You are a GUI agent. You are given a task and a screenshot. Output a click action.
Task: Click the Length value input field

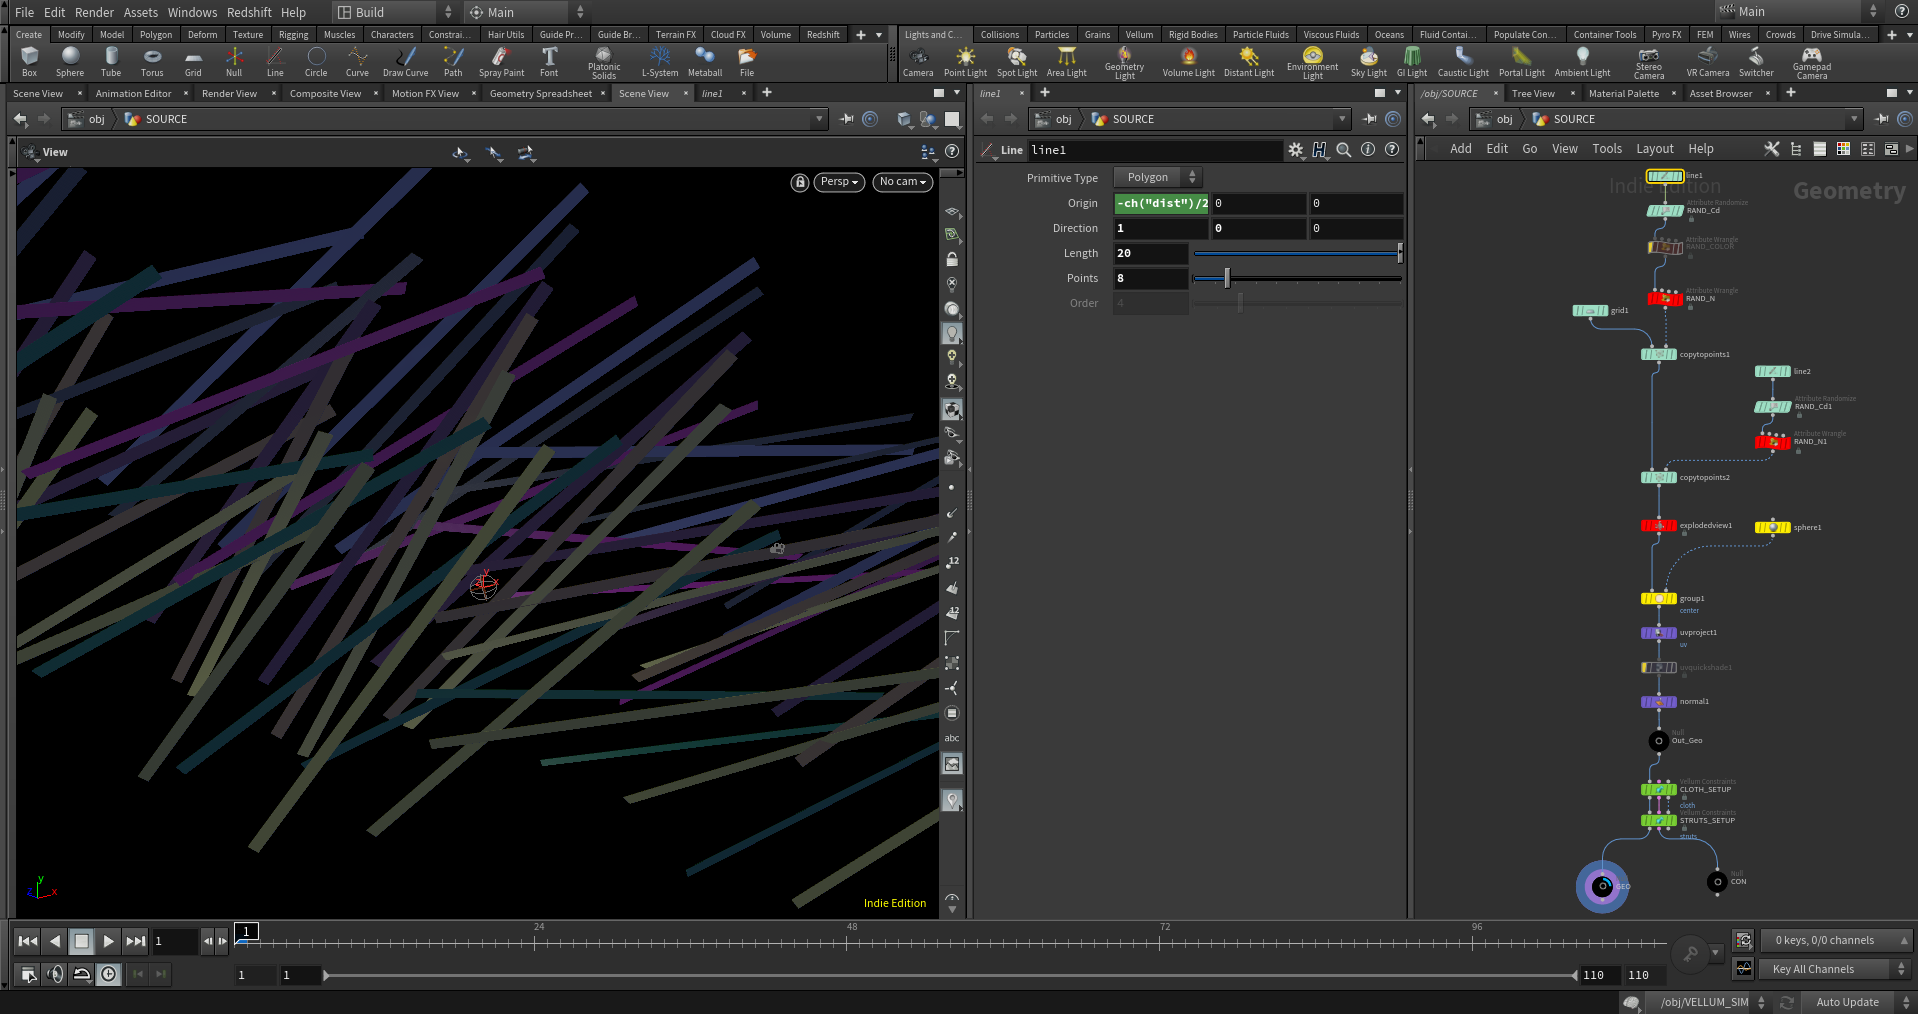click(x=1150, y=254)
